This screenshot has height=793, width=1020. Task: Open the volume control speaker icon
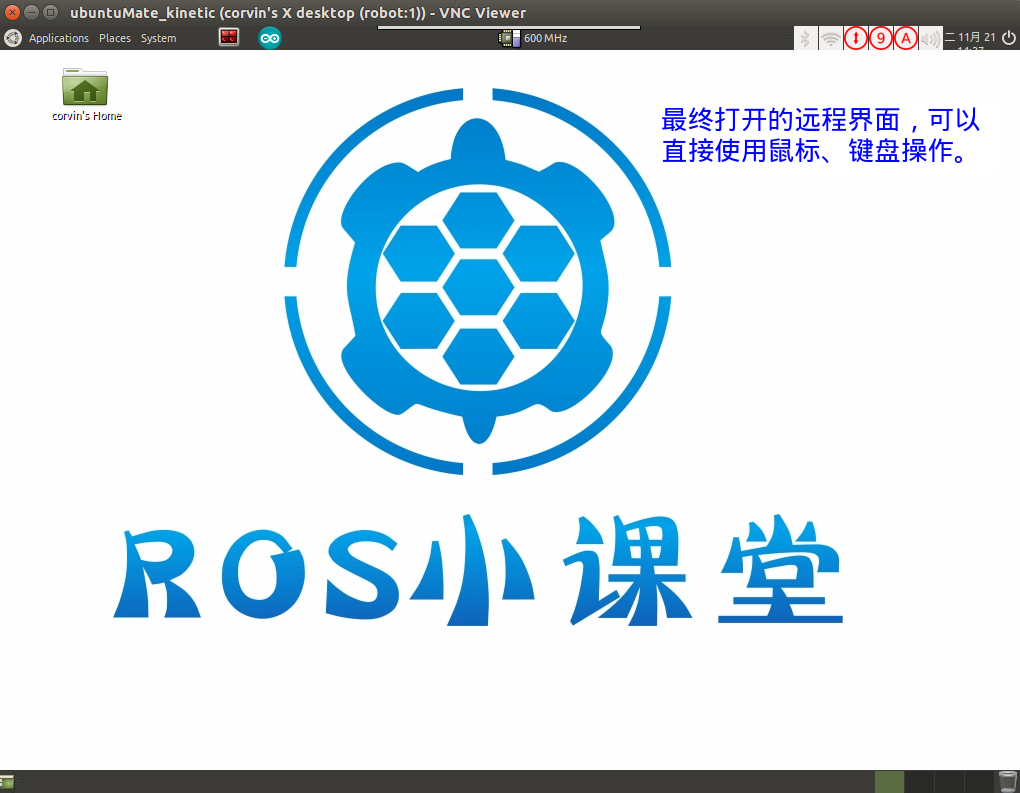tap(930, 38)
